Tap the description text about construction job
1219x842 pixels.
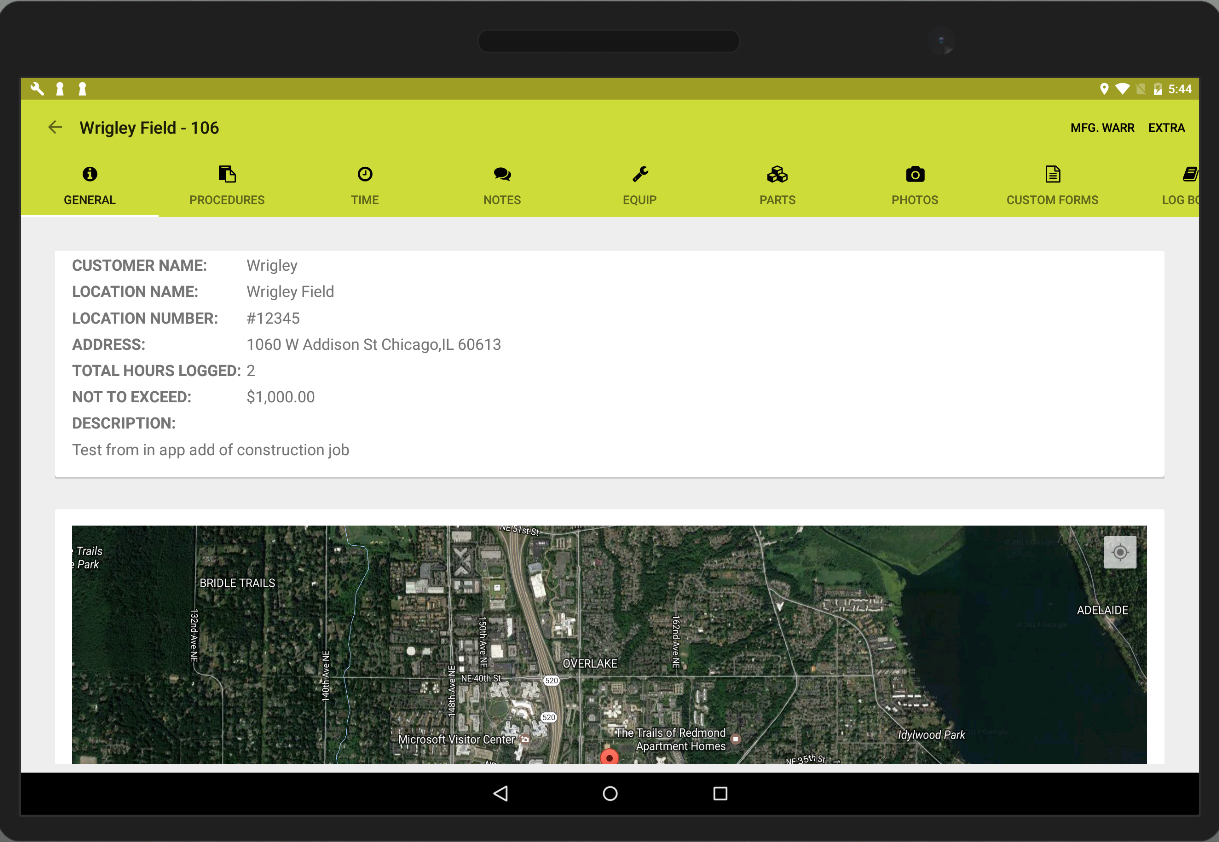pyautogui.click(x=211, y=450)
